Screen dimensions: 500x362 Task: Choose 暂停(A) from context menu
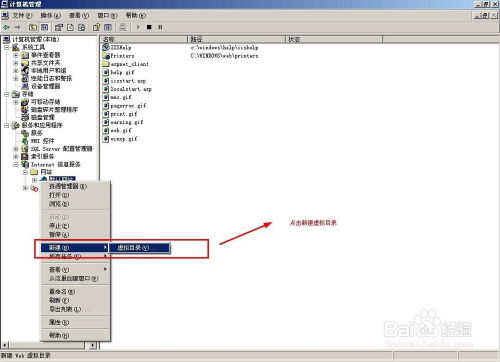pyautogui.click(x=74, y=234)
